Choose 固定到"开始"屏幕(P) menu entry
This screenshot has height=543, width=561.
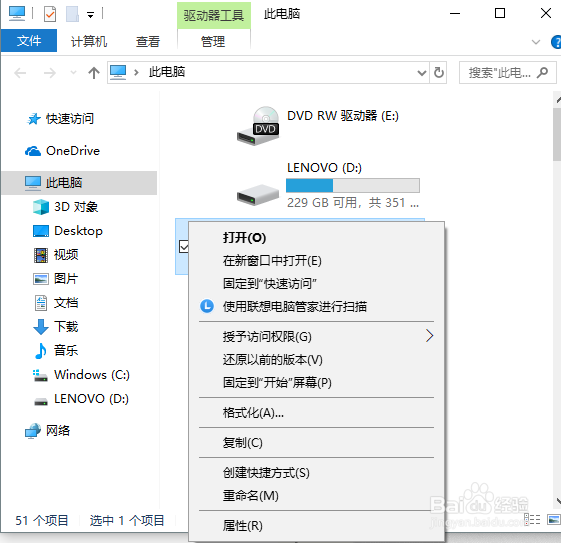[x=316, y=383]
